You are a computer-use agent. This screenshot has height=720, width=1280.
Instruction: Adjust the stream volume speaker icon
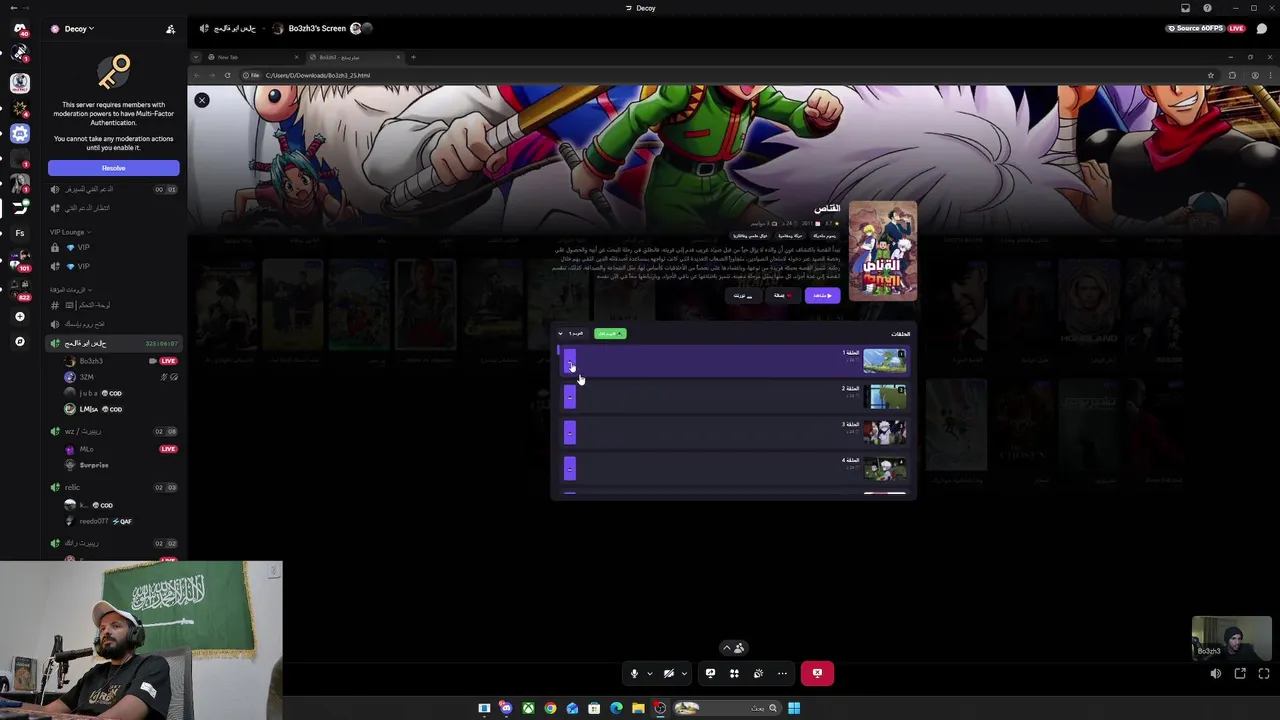[x=1215, y=674]
